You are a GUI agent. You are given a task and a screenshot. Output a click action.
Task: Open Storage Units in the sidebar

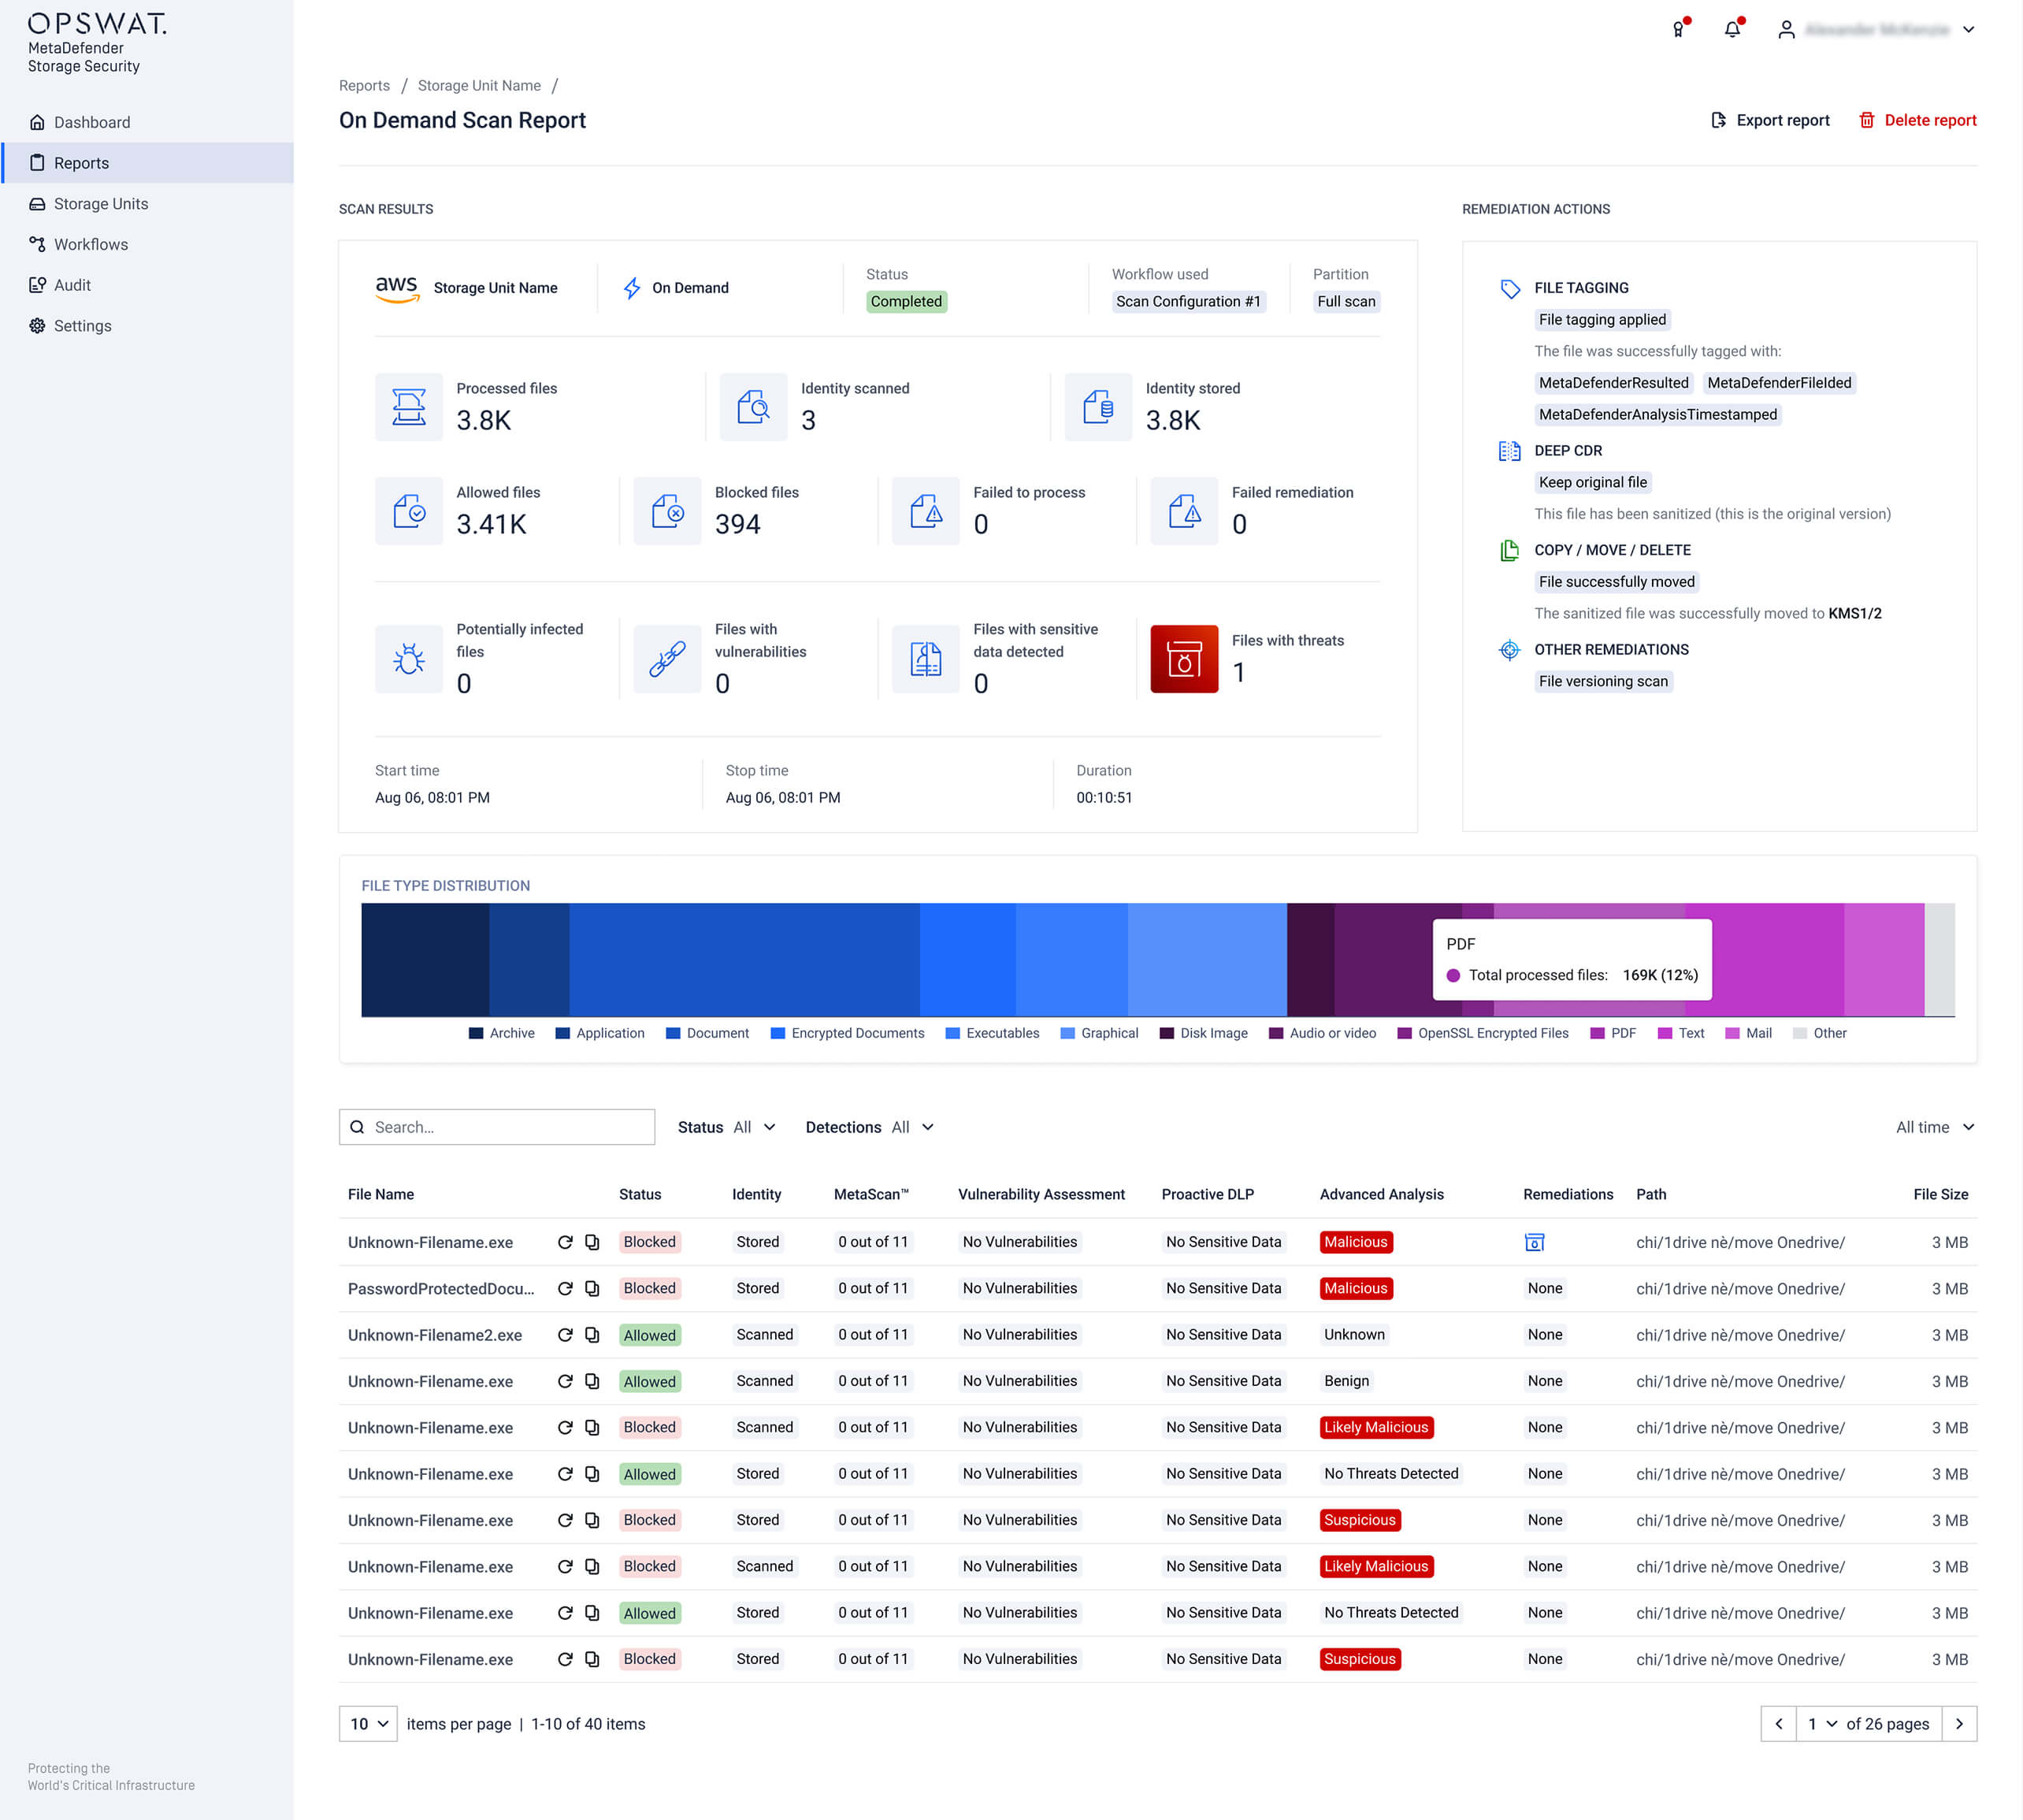click(x=100, y=203)
